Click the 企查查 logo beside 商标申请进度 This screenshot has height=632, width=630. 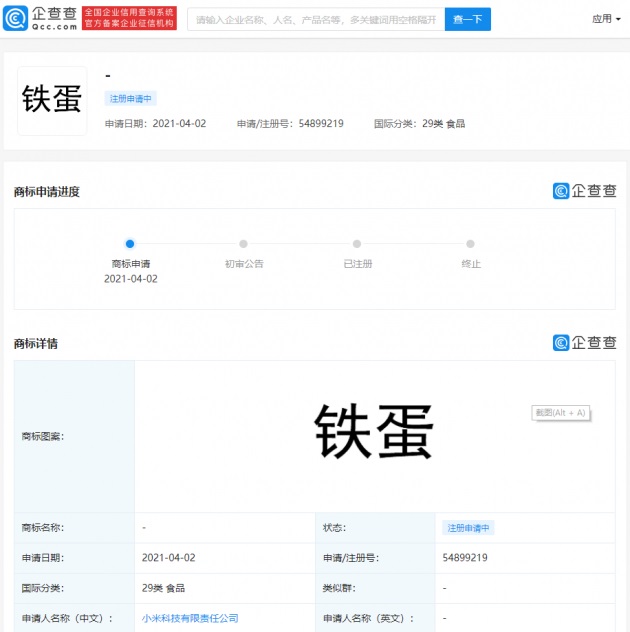584,191
